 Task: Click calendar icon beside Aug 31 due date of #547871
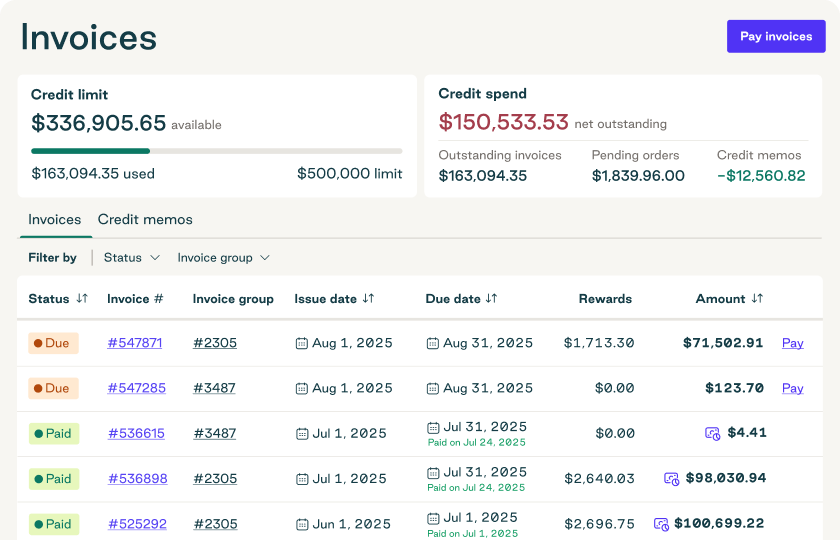click(x=432, y=343)
